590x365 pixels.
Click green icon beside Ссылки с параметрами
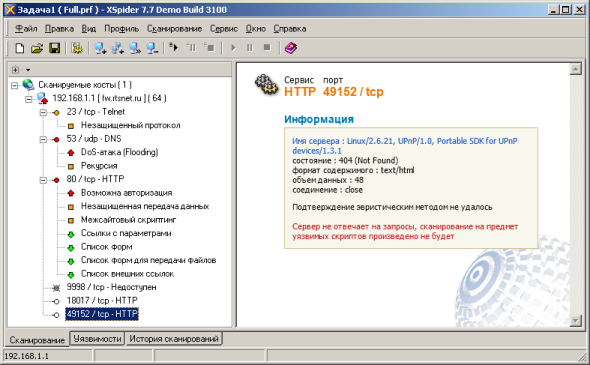click(x=71, y=234)
